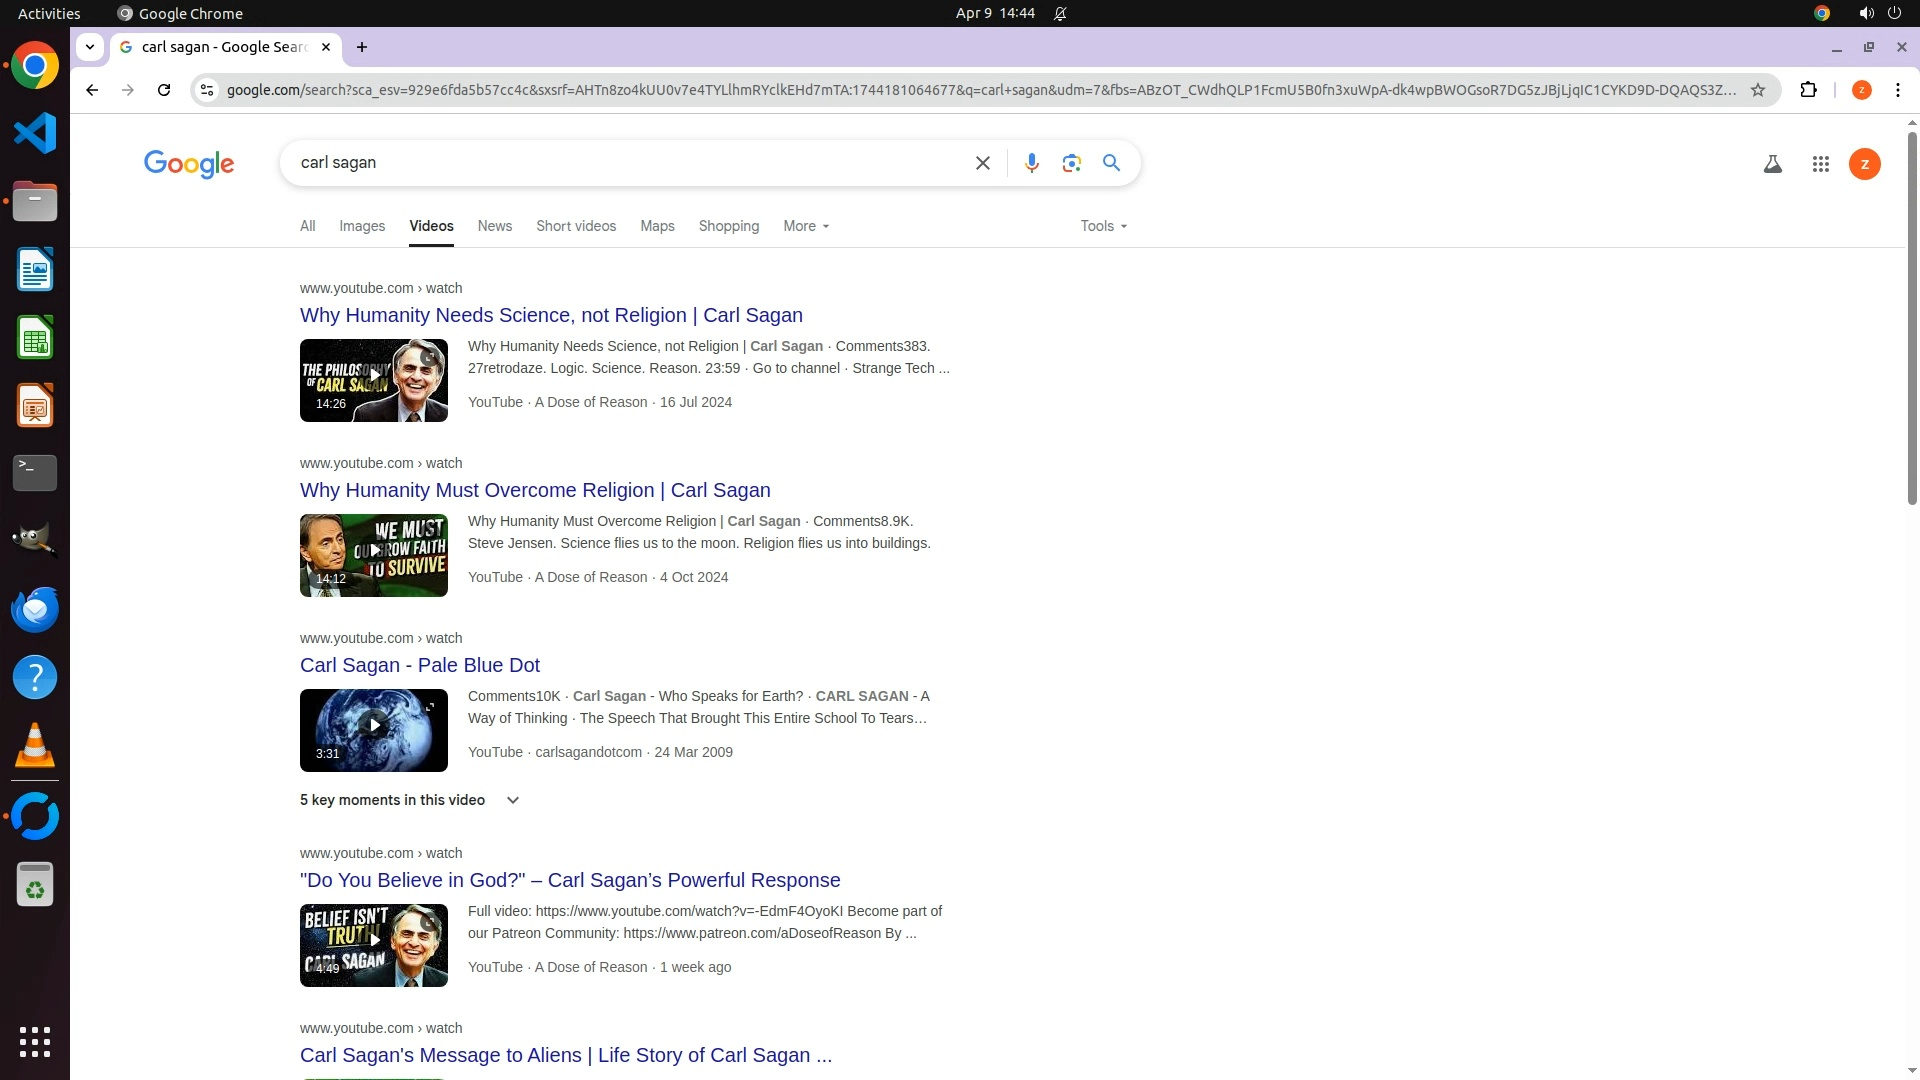
Task: Open the tab search dropdown arrow
Action: point(90,47)
